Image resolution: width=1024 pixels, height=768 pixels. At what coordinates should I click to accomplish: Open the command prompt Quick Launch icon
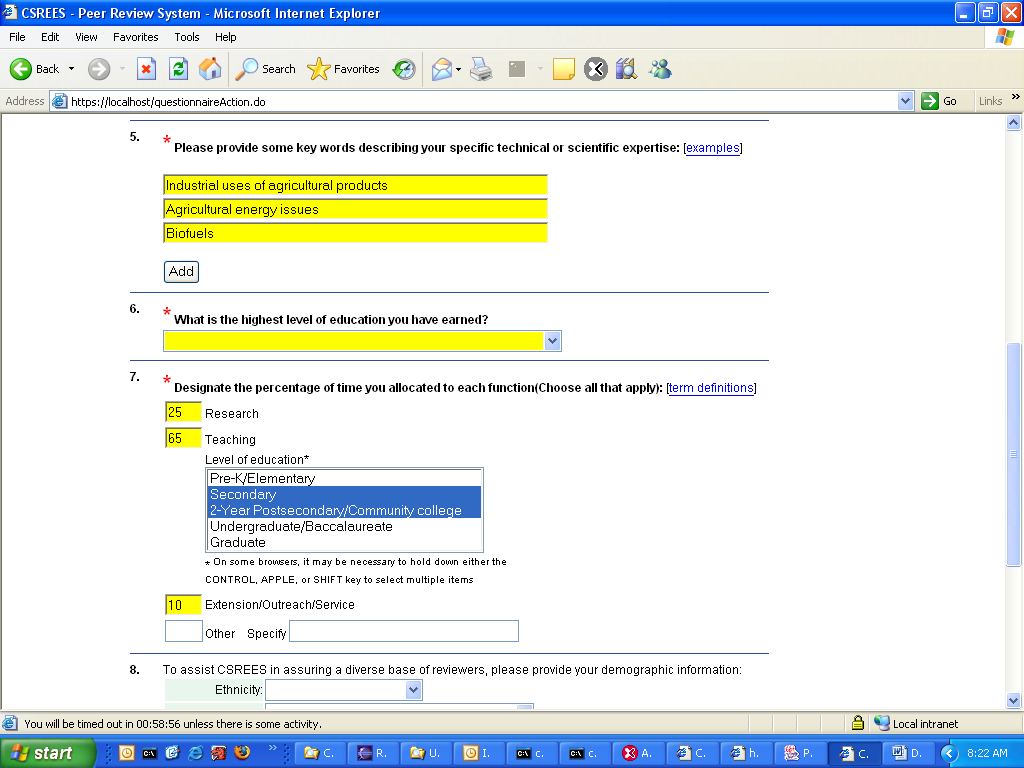pos(150,753)
